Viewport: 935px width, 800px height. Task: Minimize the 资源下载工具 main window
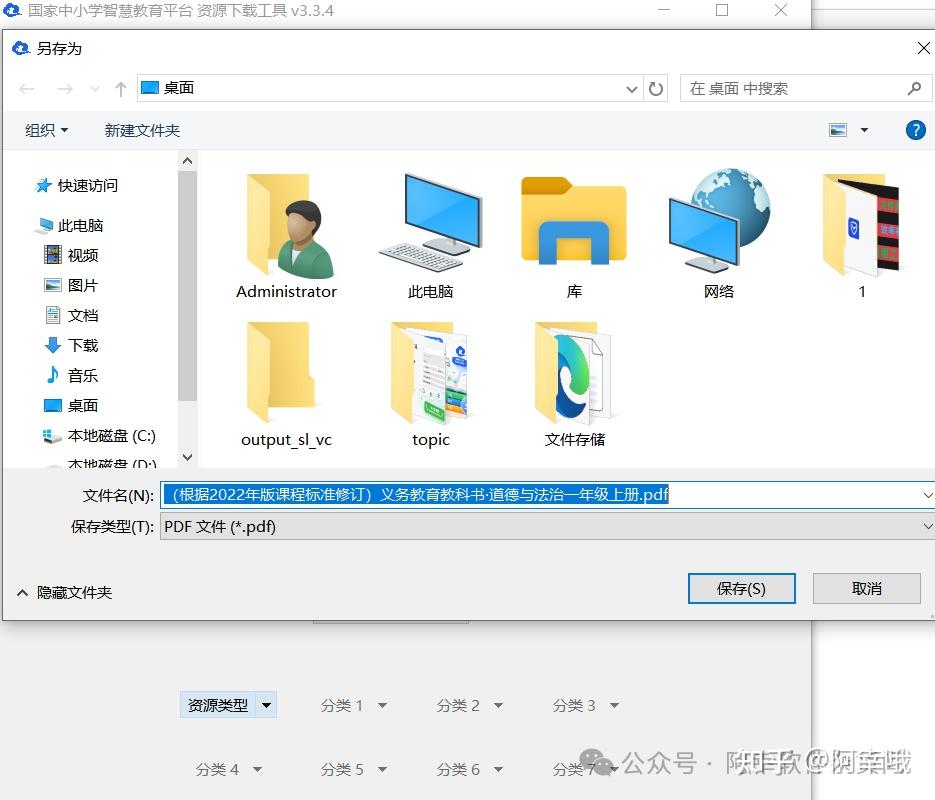coord(664,10)
